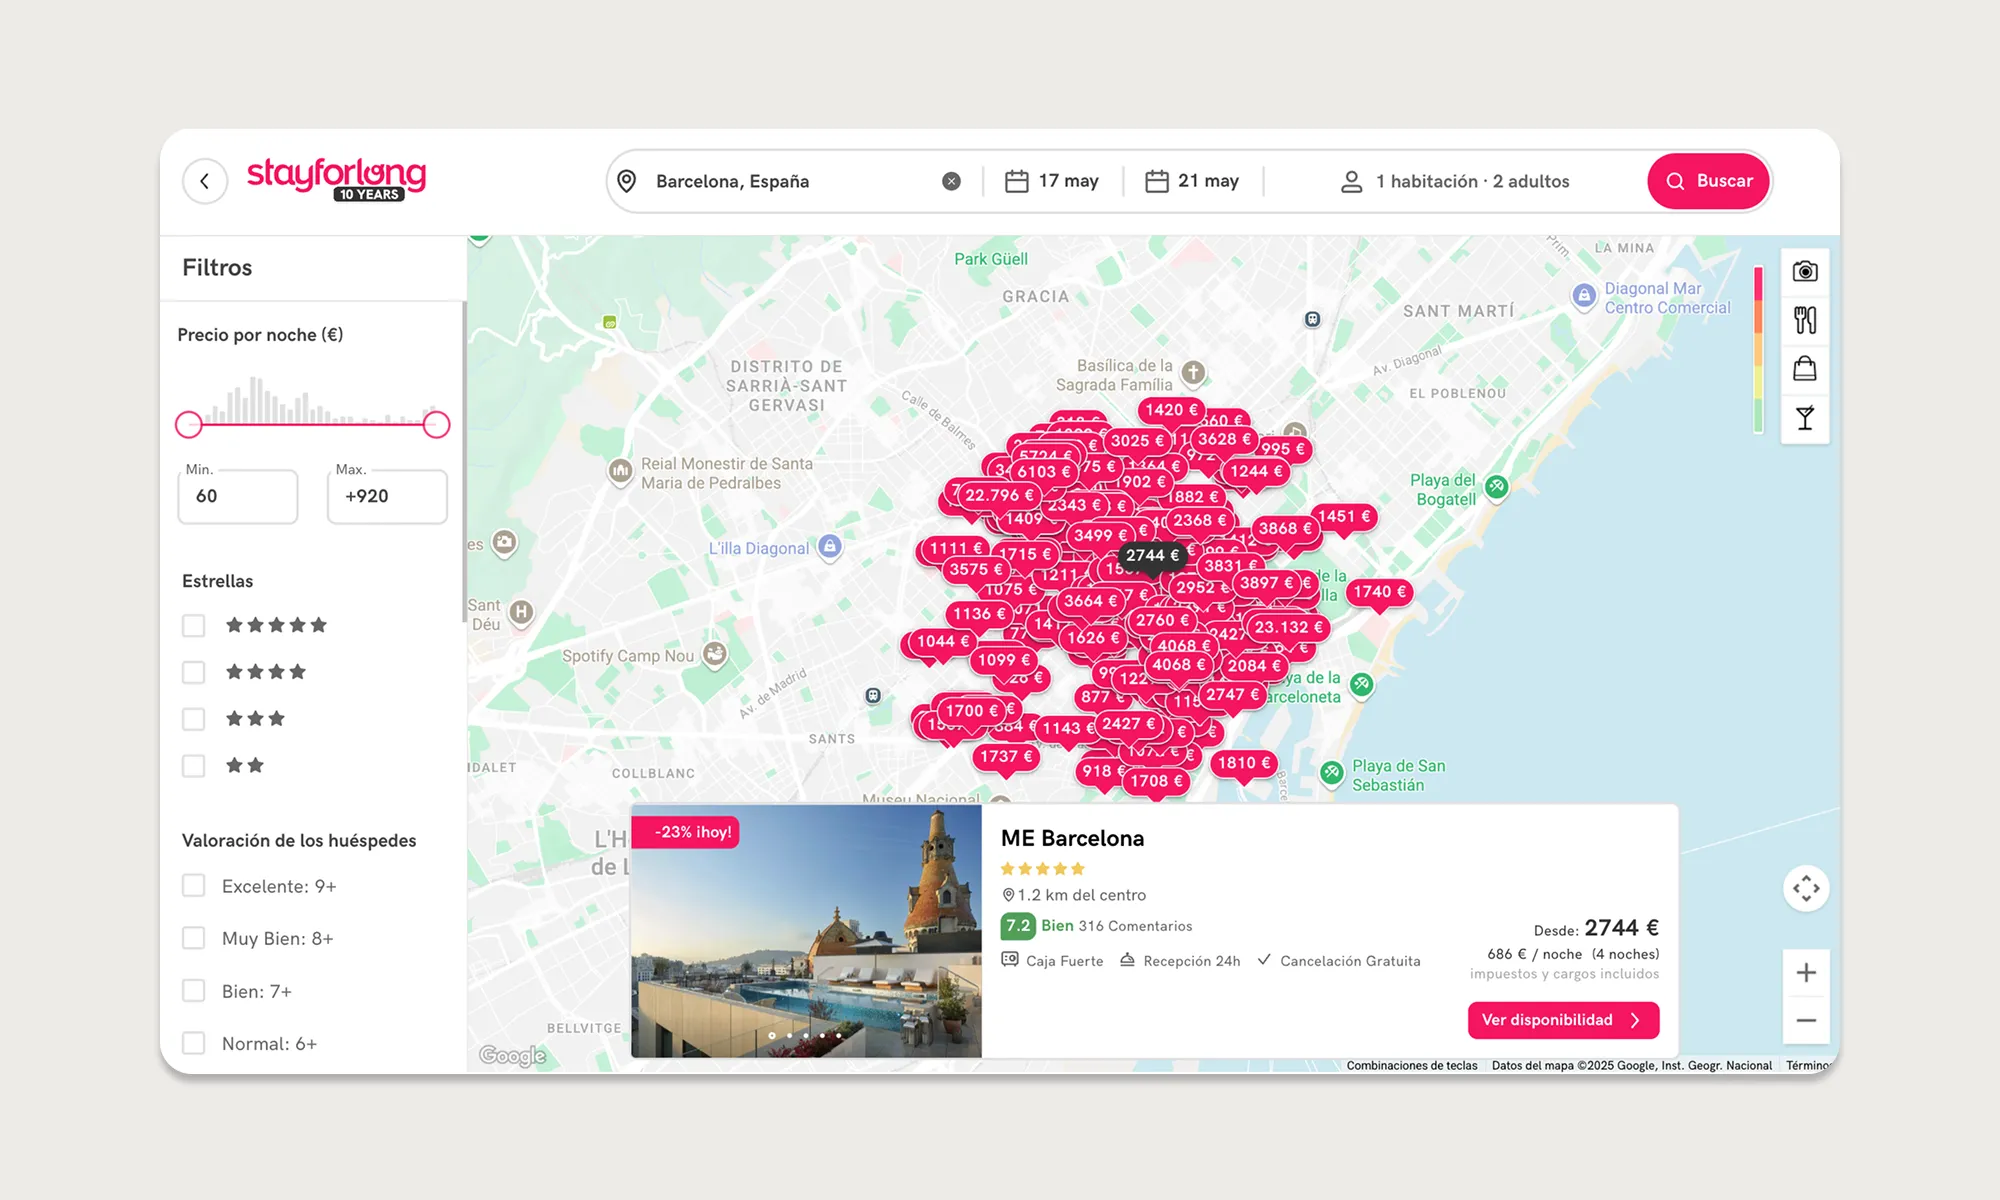Click the back arrow button

[205, 181]
